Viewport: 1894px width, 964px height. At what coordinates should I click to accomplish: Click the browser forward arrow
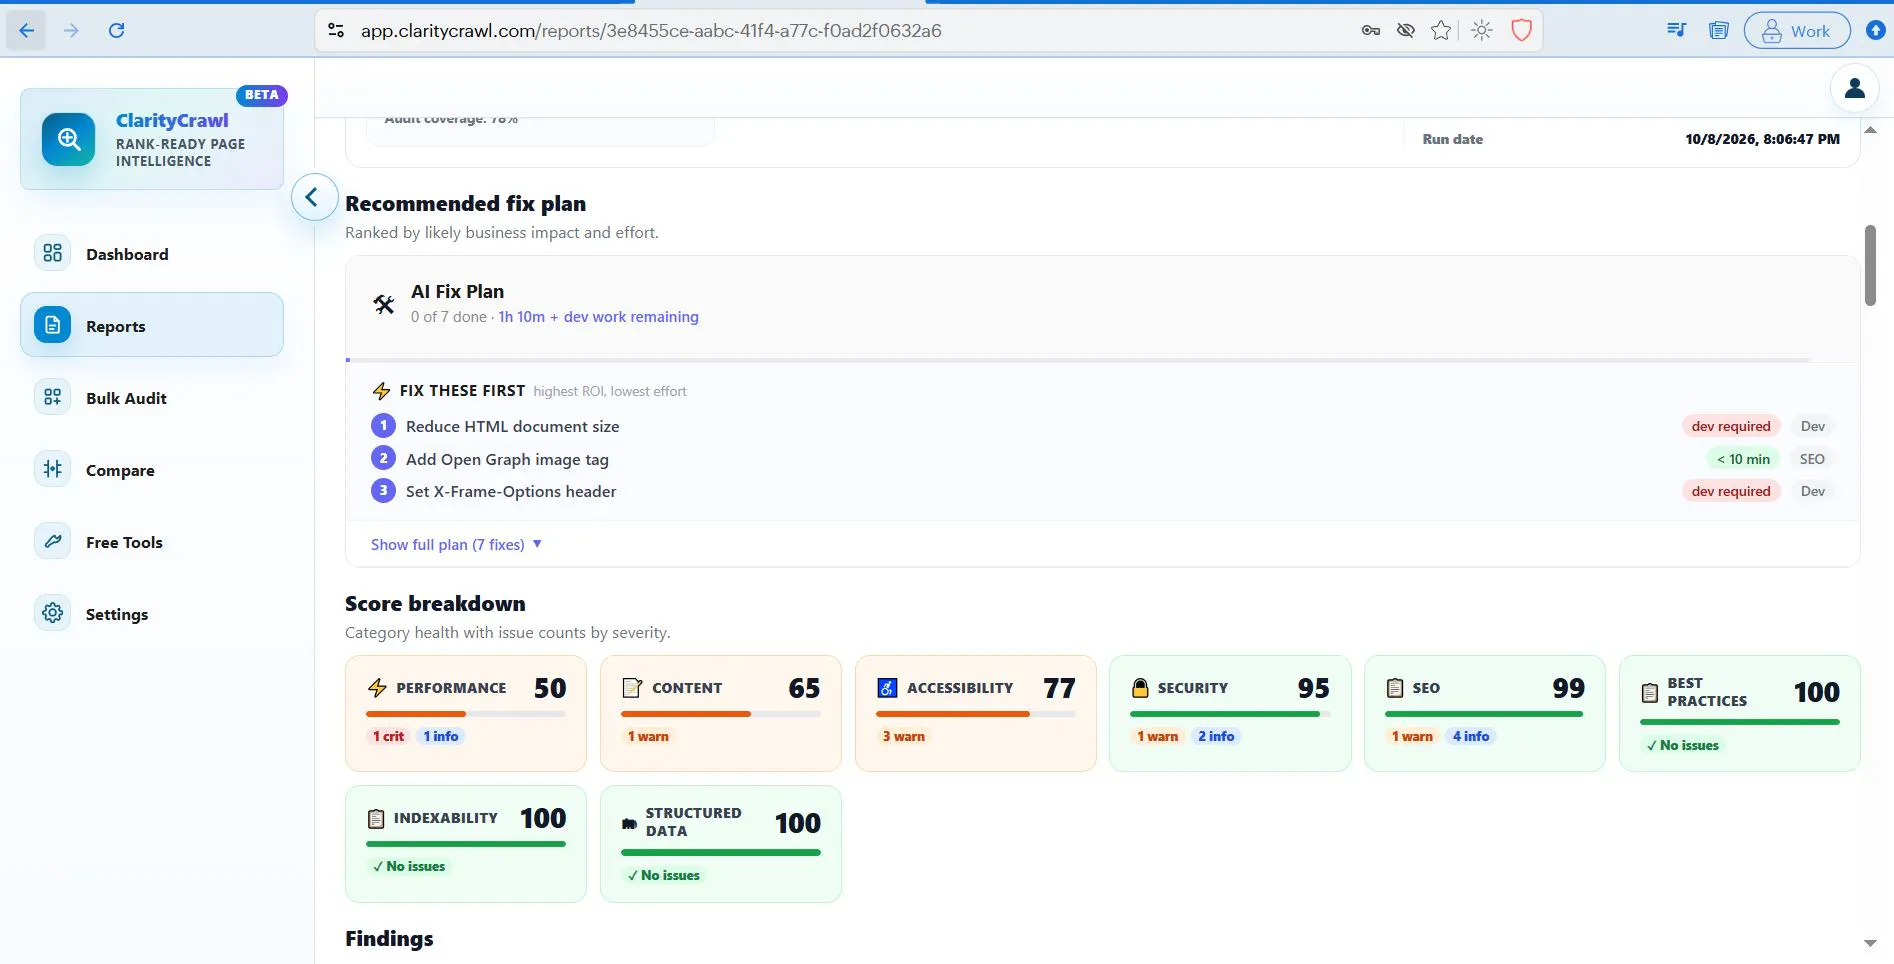[71, 30]
